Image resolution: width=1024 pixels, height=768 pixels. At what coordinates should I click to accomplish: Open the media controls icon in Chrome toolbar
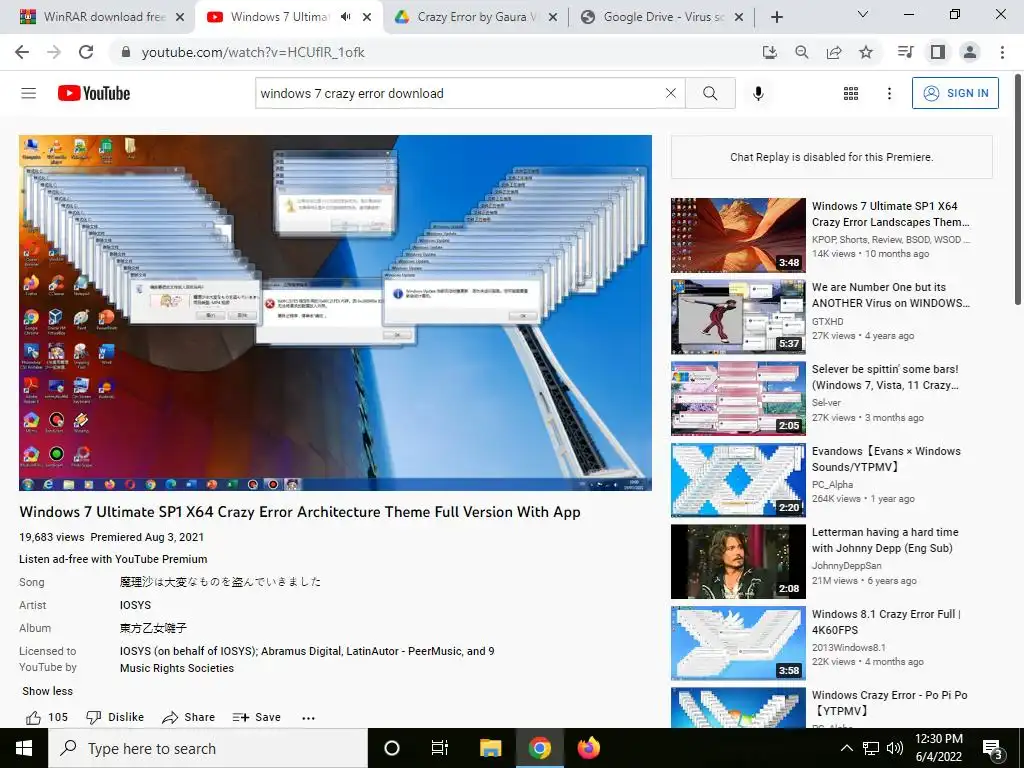pyautogui.click(x=905, y=52)
